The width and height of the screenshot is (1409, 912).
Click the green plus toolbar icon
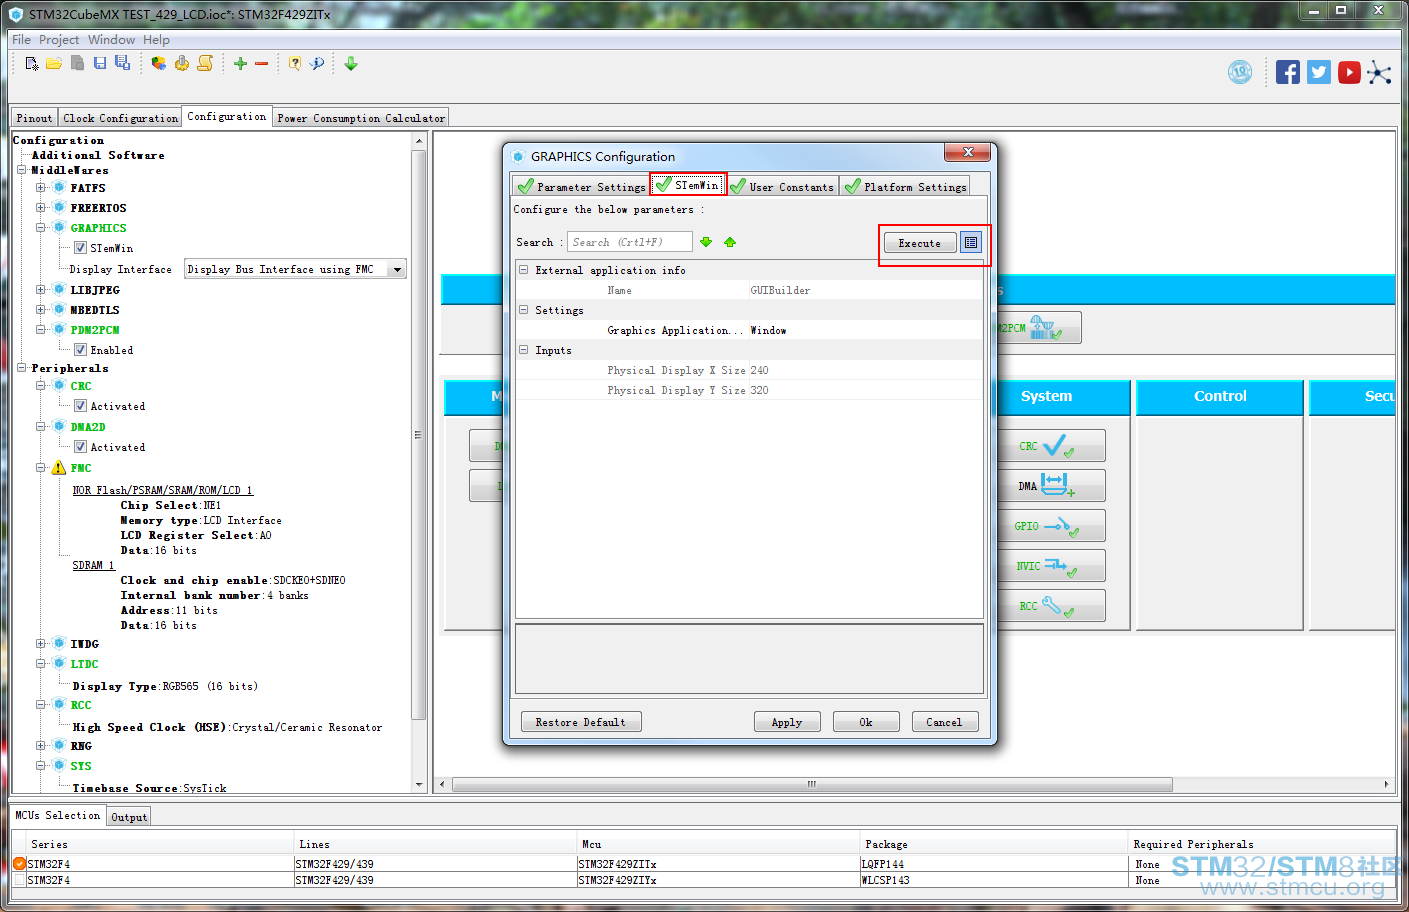(240, 63)
